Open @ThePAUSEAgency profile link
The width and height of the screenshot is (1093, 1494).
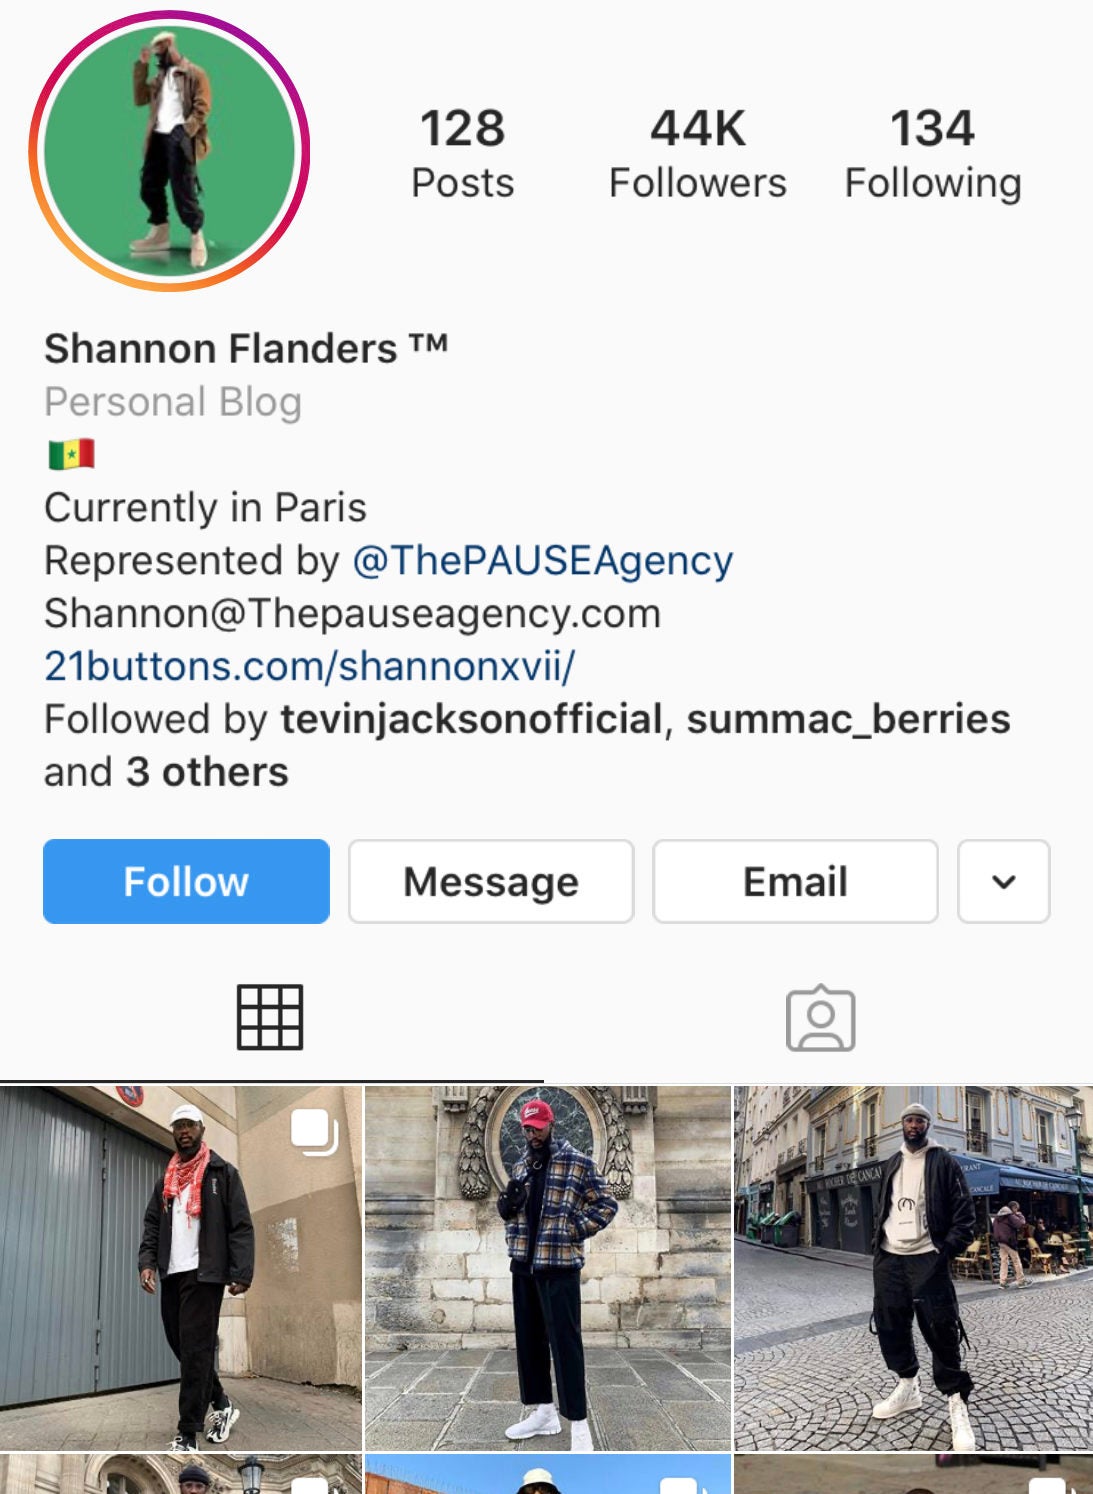pyautogui.click(x=543, y=560)
